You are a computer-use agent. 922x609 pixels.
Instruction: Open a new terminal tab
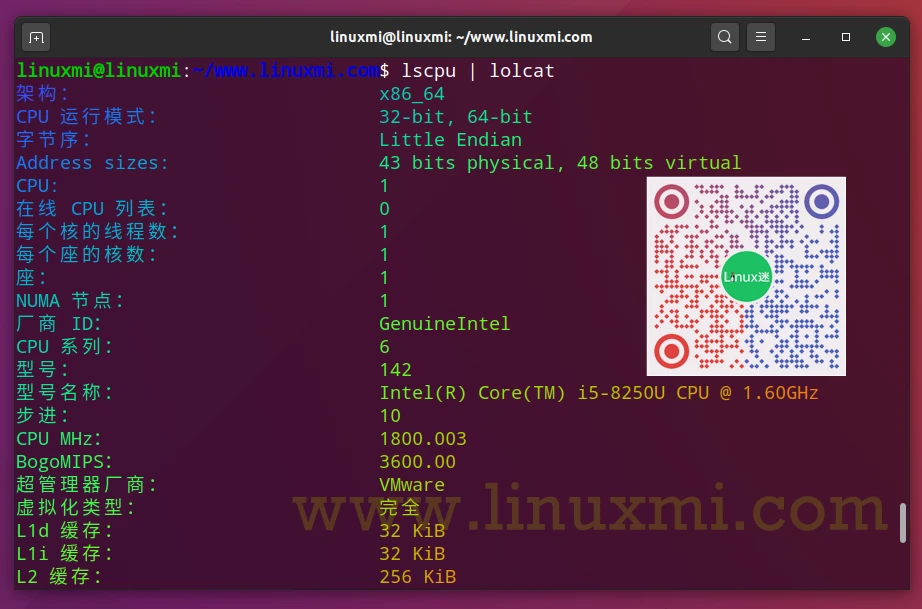tap(36, 38)
